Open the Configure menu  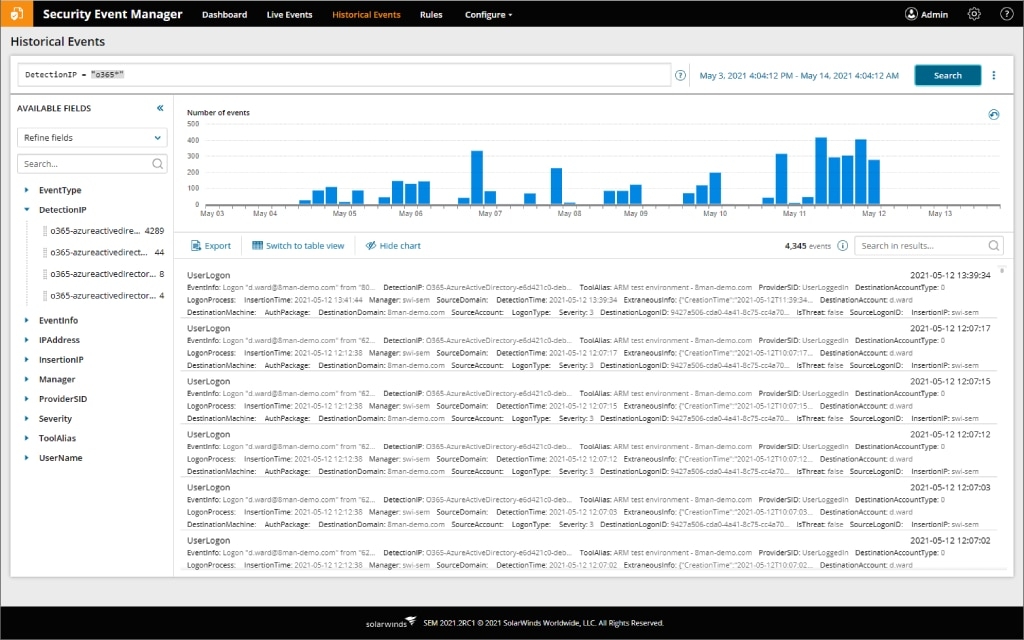[x=488, y=14]
